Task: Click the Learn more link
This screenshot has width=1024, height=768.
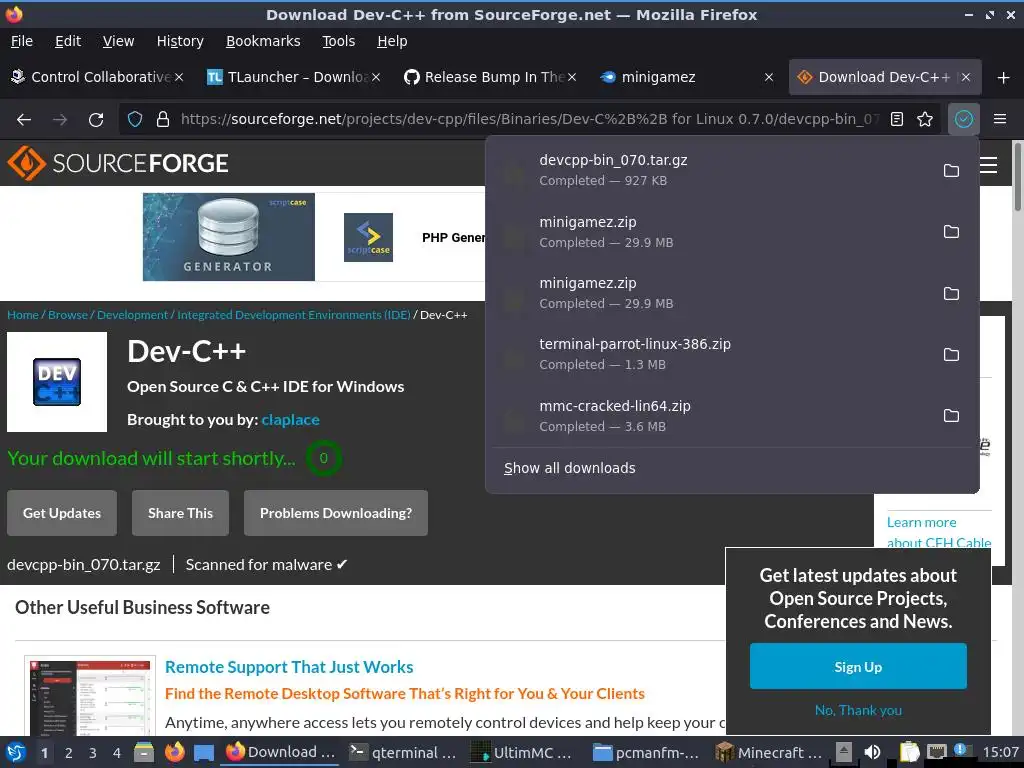Action: pos(921,522)
